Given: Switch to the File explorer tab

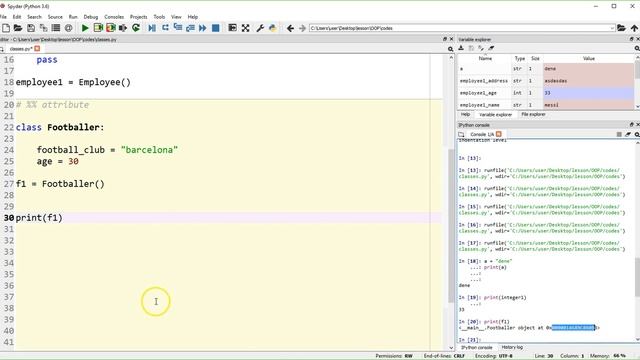Looking at the screenshot, I should (533, 115).
